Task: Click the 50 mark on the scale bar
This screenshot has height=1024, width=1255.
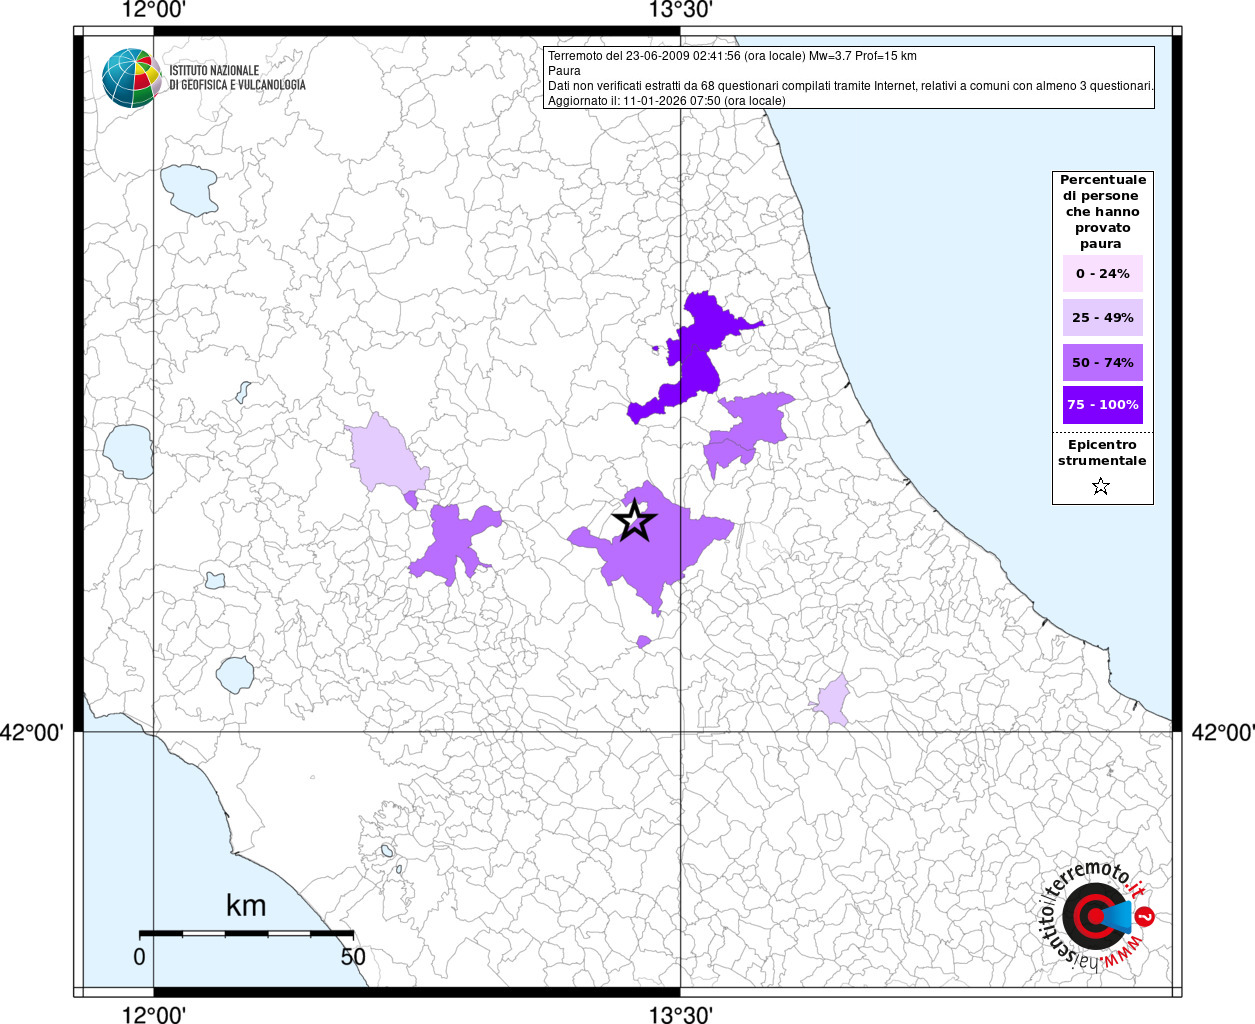Action: [352, 957]
